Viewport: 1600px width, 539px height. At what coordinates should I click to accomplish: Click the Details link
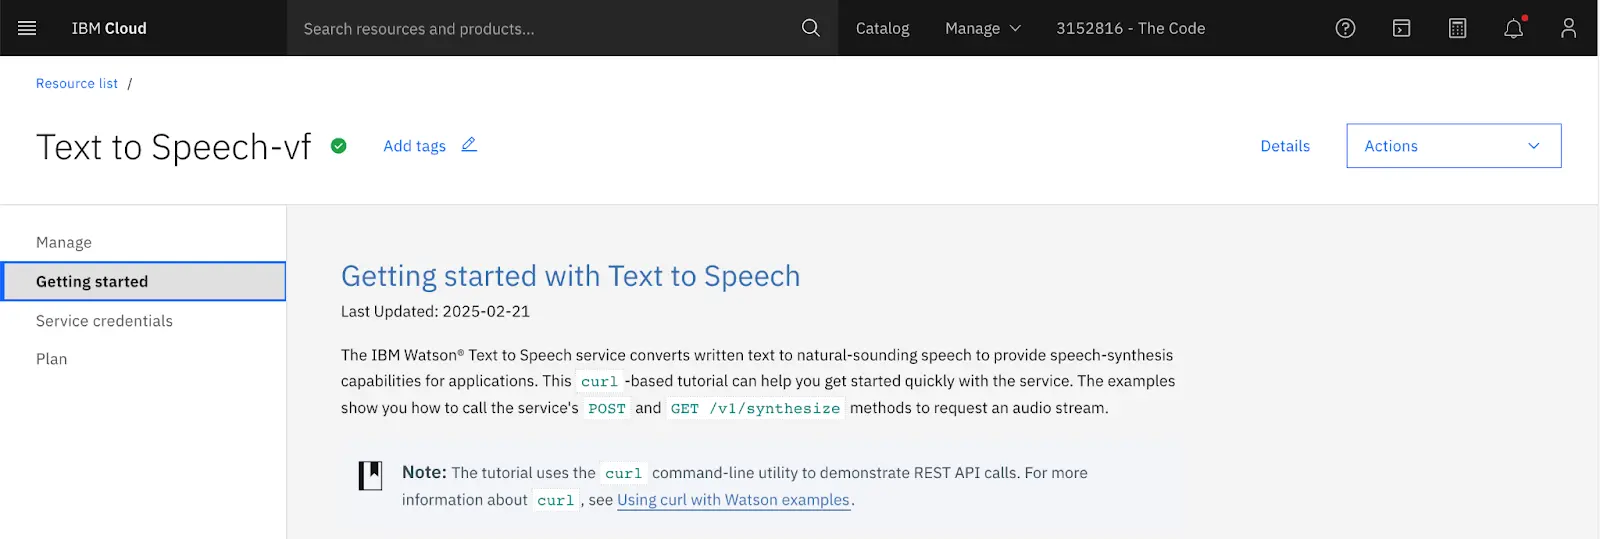click(1285, 146)
